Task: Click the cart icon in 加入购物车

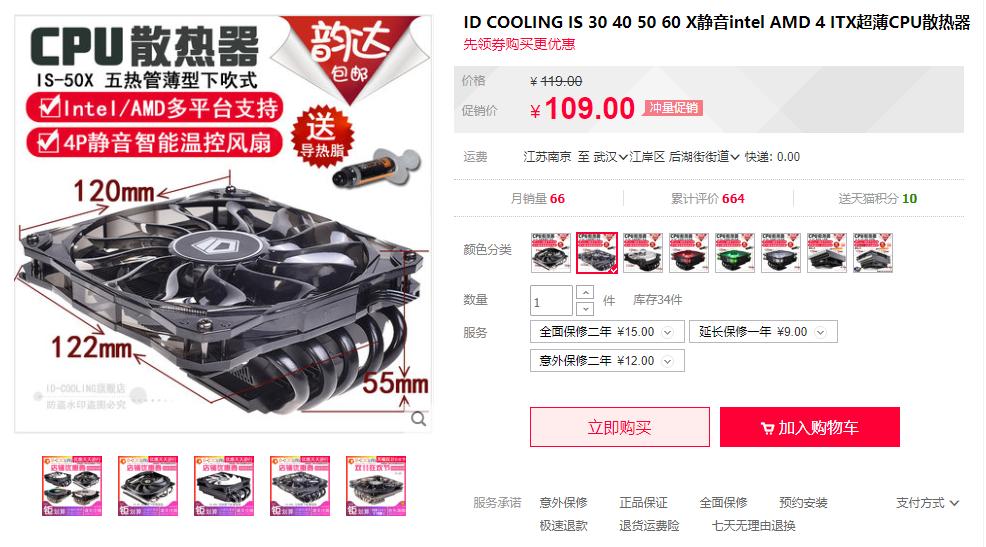Action: [x=767, y=428]
